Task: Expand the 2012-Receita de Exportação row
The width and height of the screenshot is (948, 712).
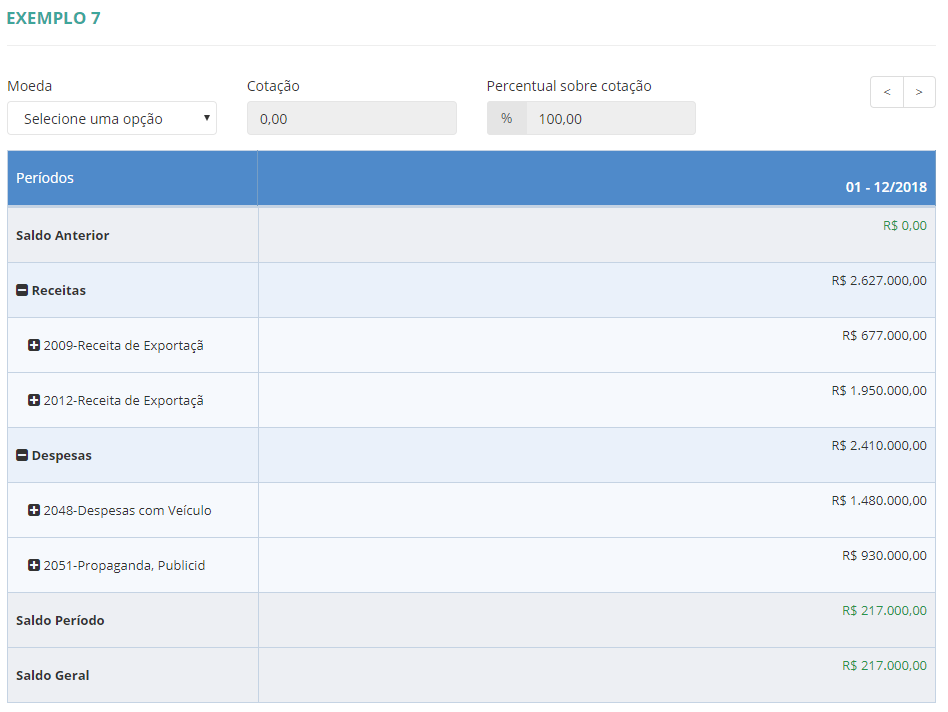Action: coord(34,401)
